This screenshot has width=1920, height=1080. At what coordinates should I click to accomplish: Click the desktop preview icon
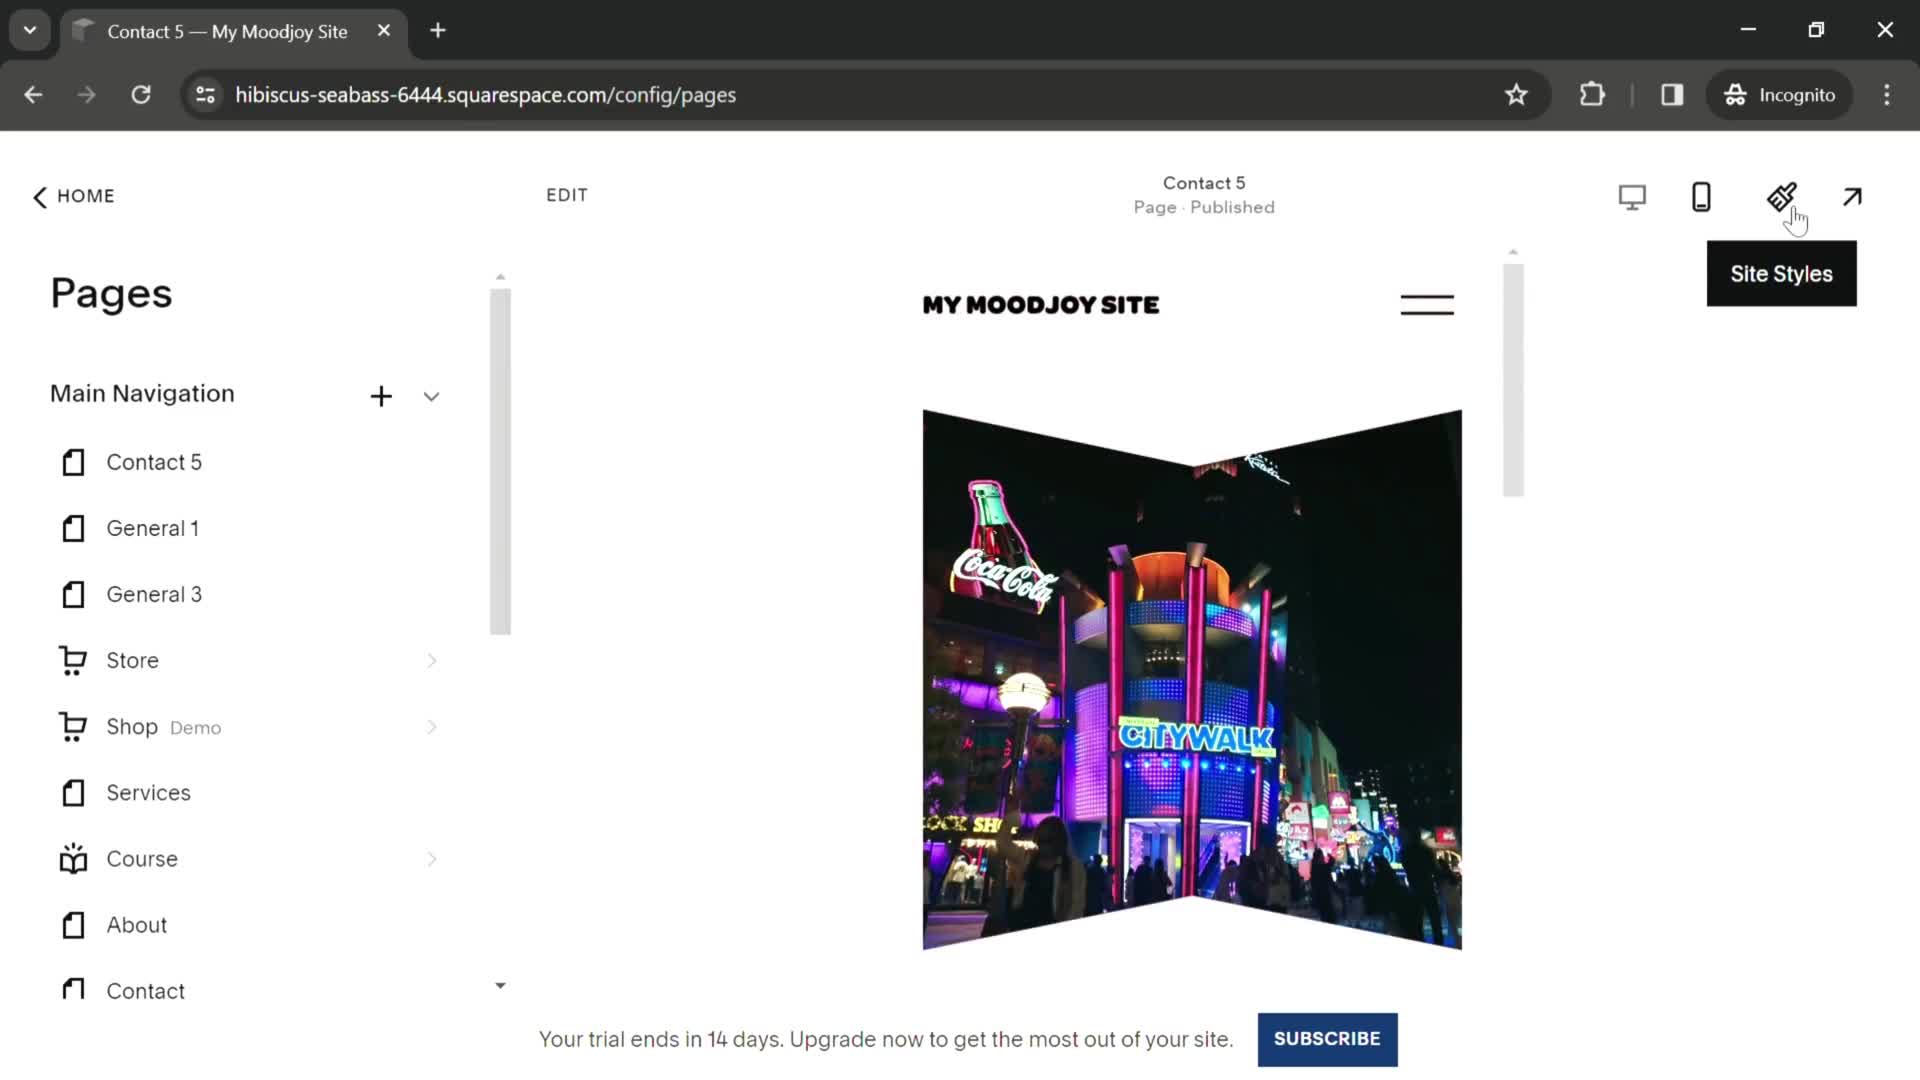1631,196
